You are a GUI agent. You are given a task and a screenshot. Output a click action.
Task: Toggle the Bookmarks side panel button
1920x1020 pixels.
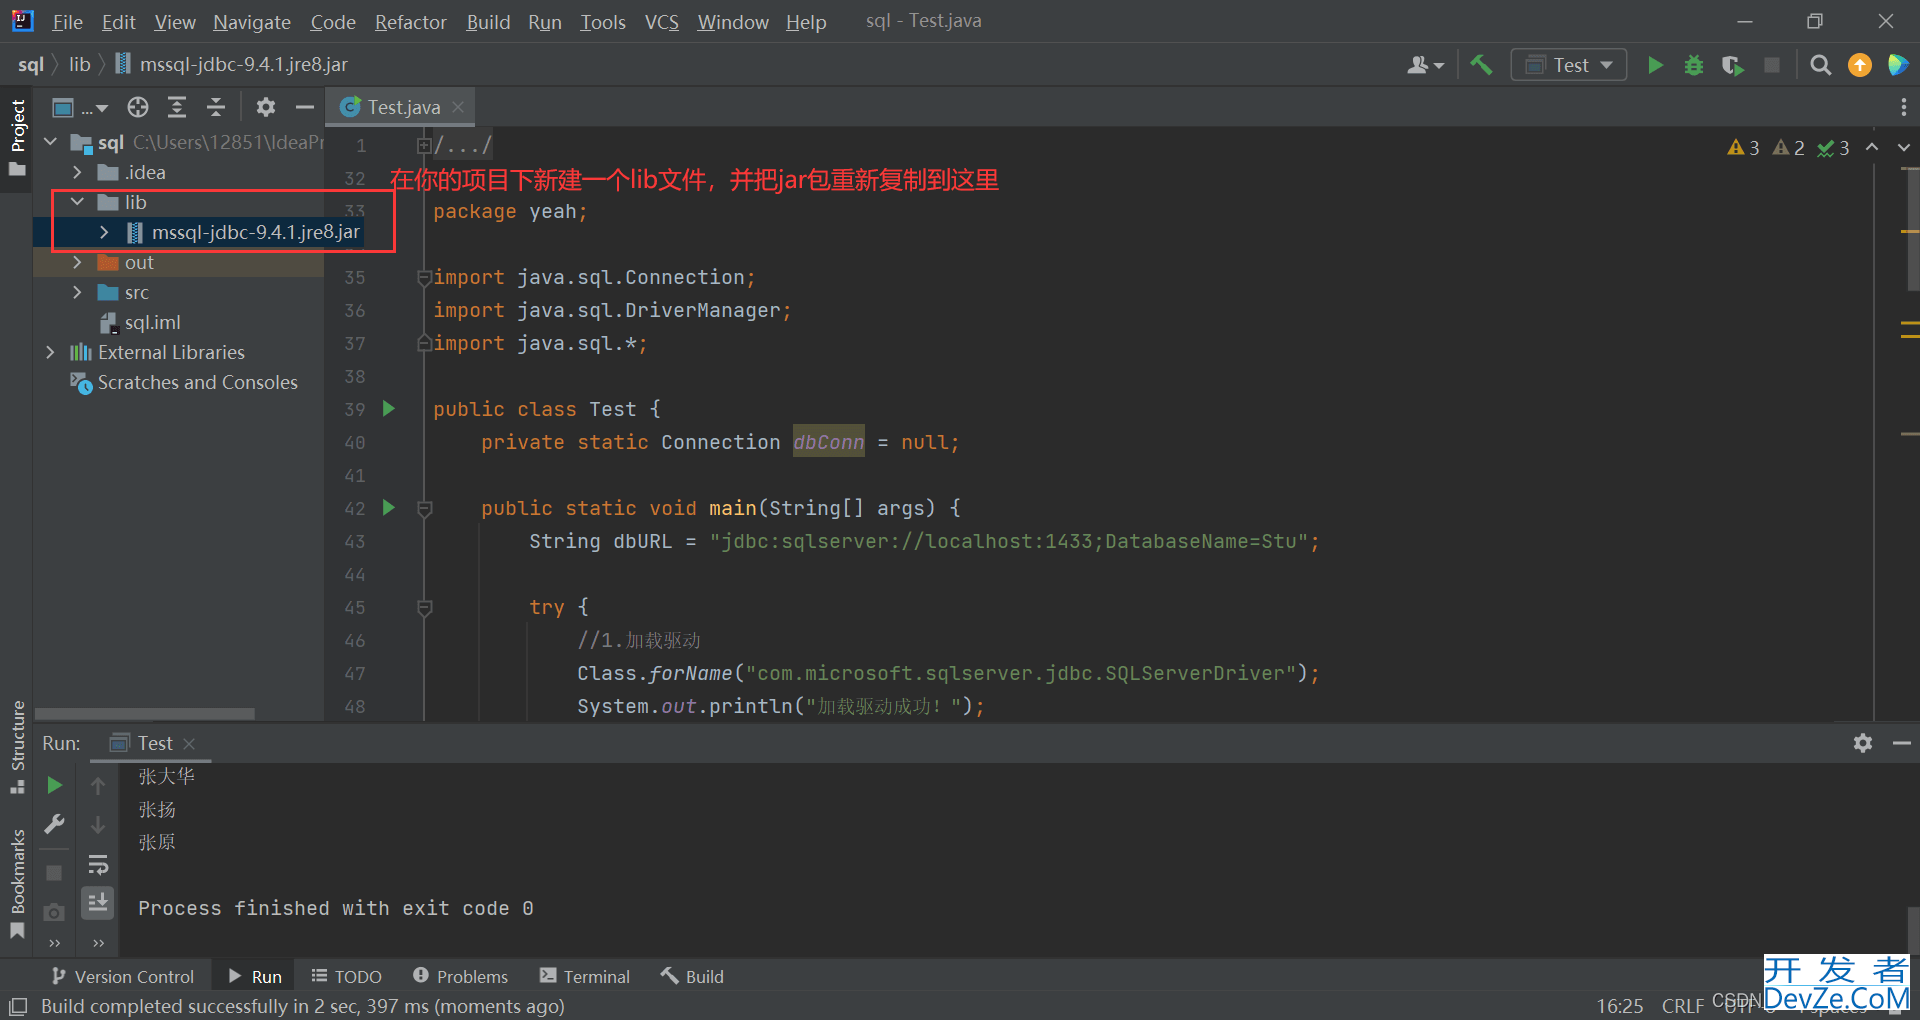(17, 883)
